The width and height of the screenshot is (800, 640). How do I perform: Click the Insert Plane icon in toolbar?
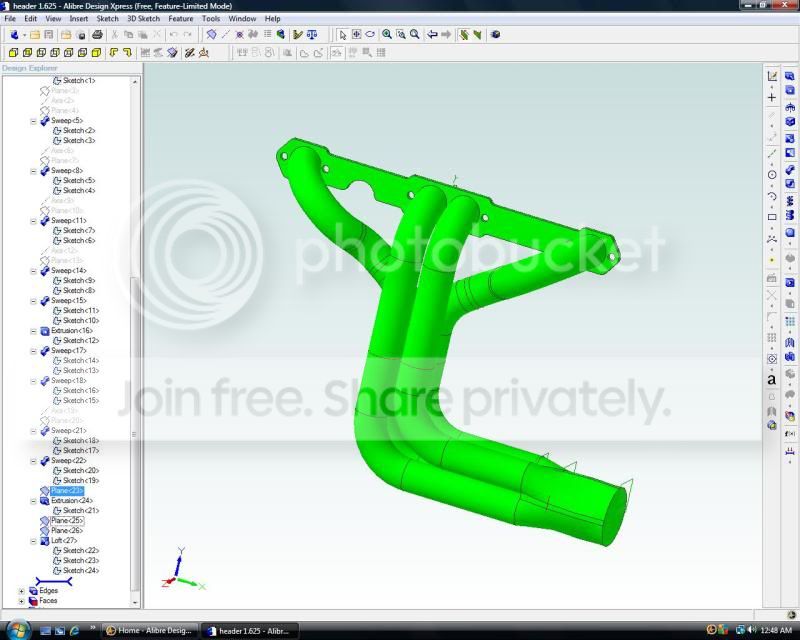pyautogui.click(x=211, y=35)
